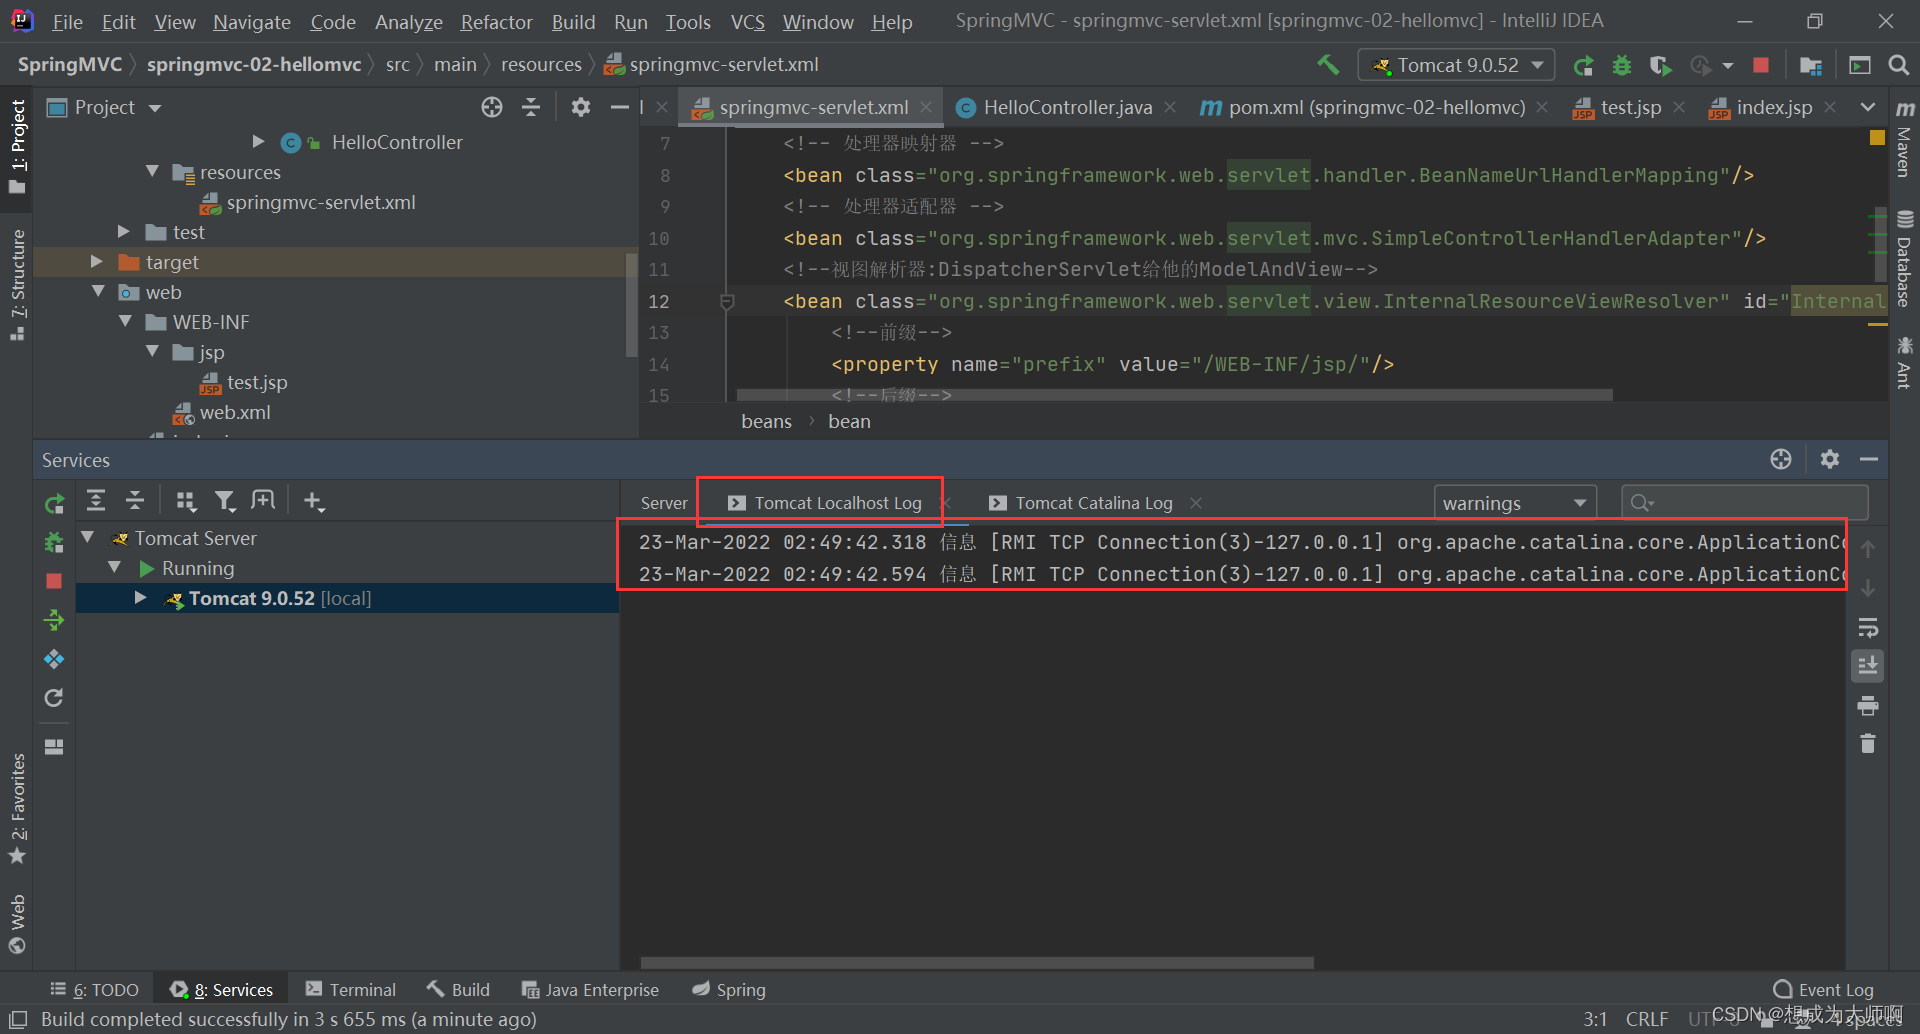Collapse the resources folder

pos(152,172)
